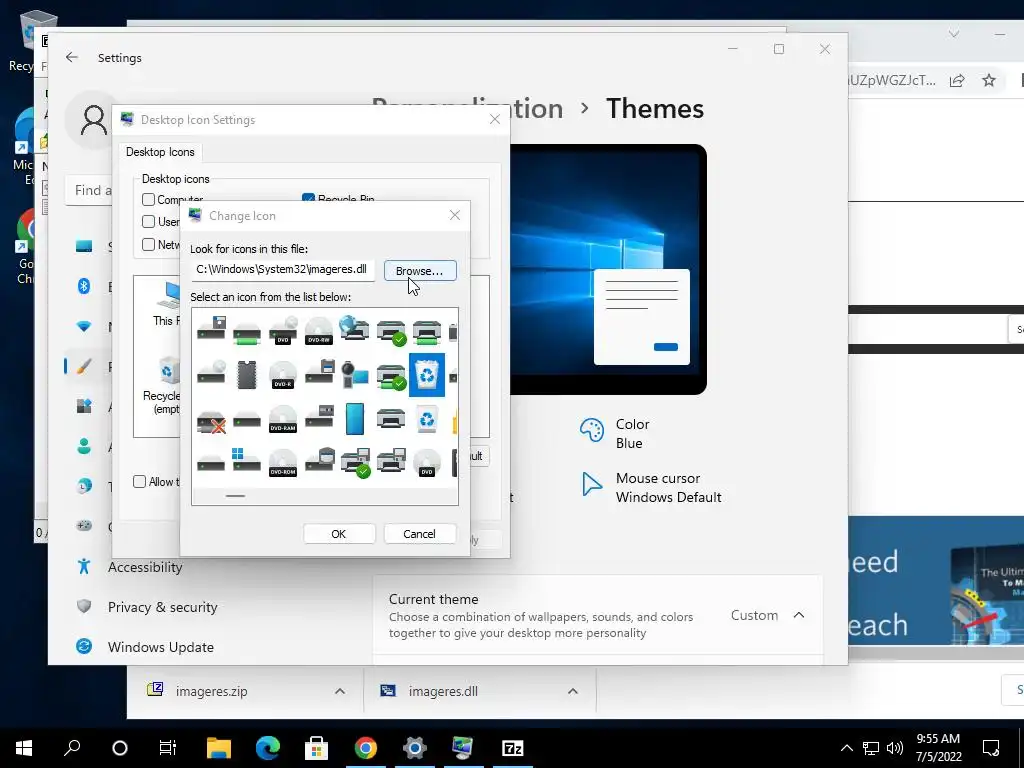Pick the plain printer icon without overlays
This screenshot has height=768, width=1024.
(391, 419)
